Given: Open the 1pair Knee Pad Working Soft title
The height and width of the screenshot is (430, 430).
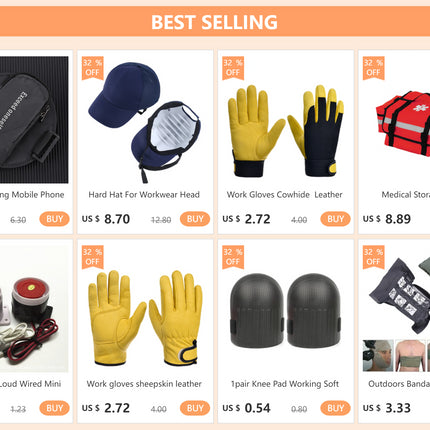Looking at the screenshot, I should (x=285, y=384).
